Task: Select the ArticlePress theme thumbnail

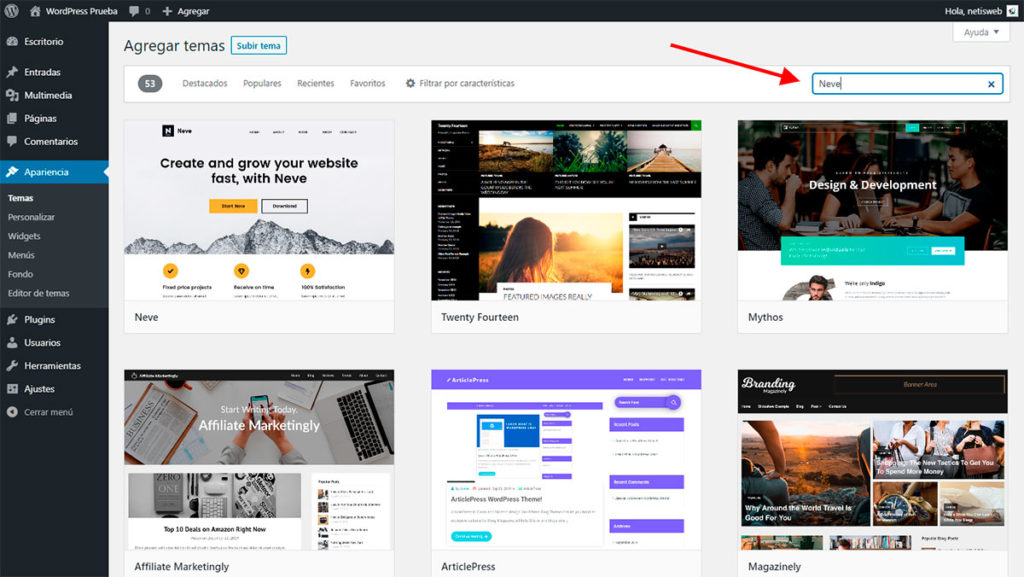Action: click(x=566, y=460)
